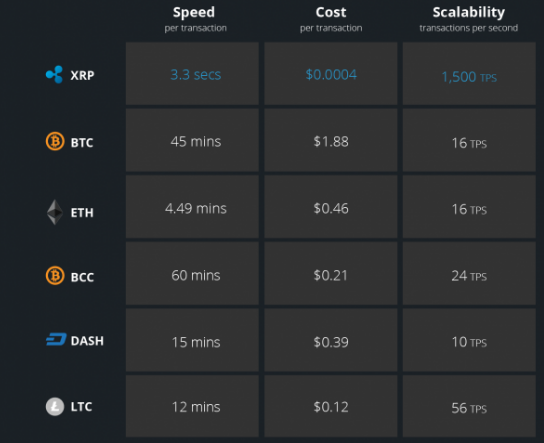Click the ETH 4.49 mins cell

click(x=192, y=207)
